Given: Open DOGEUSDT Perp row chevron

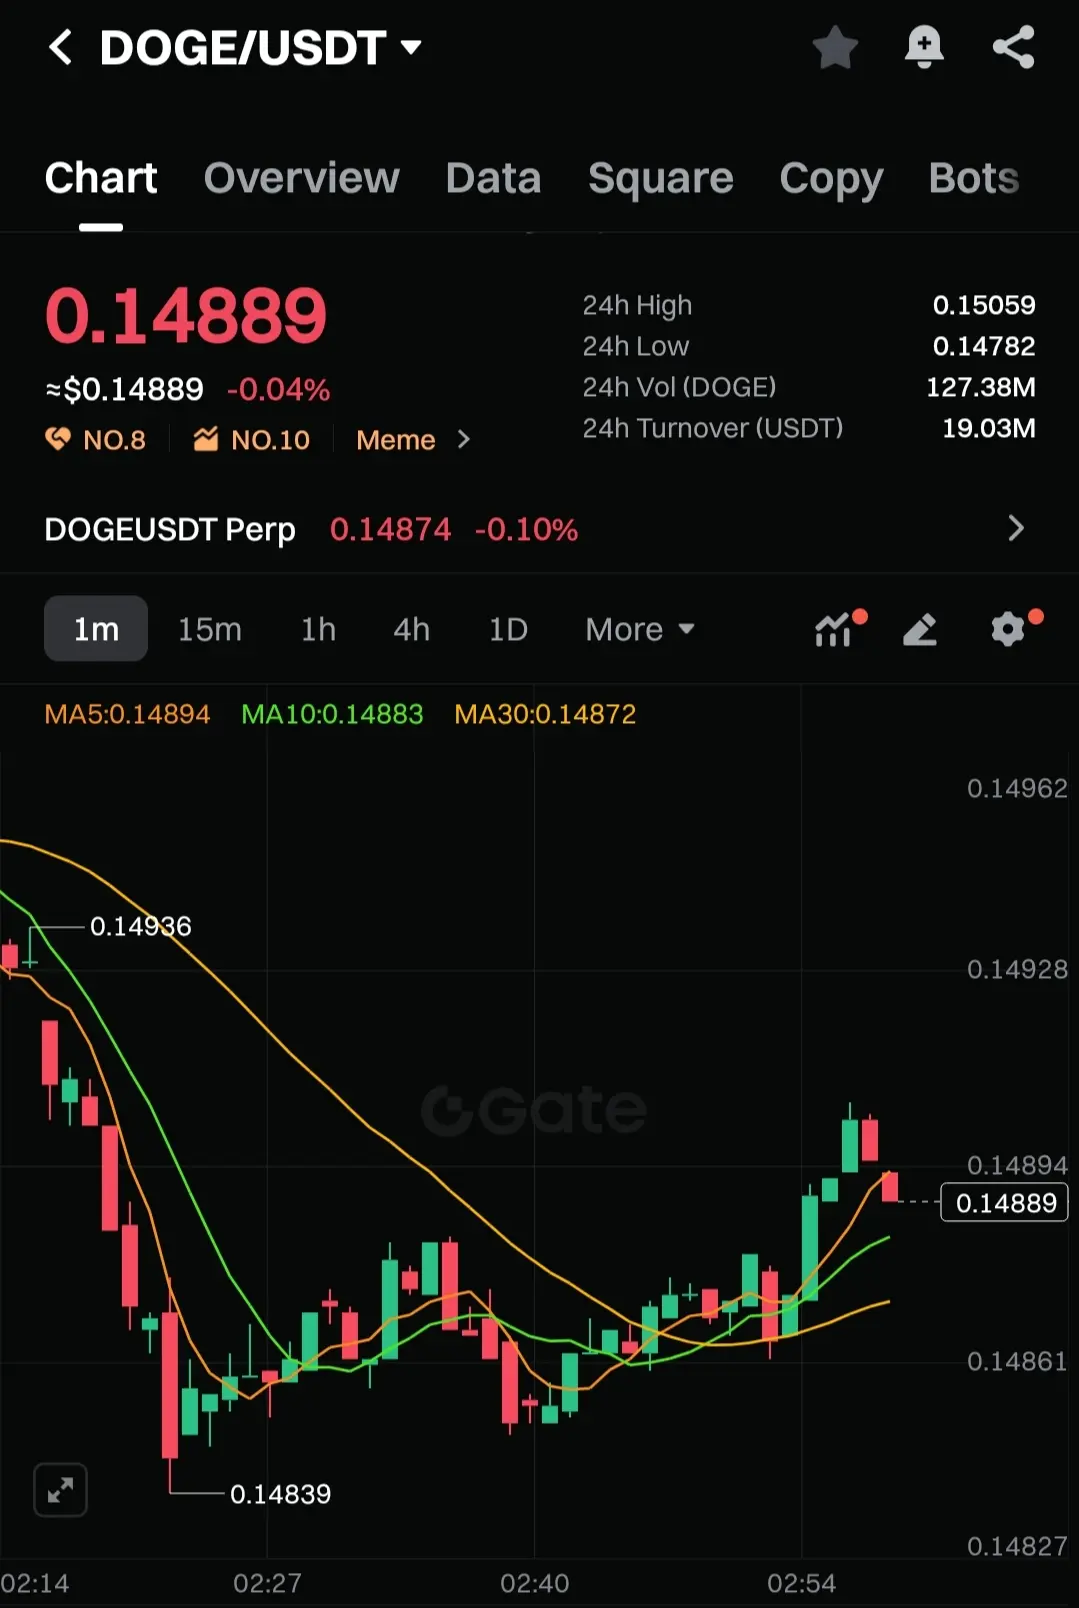Looking at the screenshot, I should [1016, 528].
